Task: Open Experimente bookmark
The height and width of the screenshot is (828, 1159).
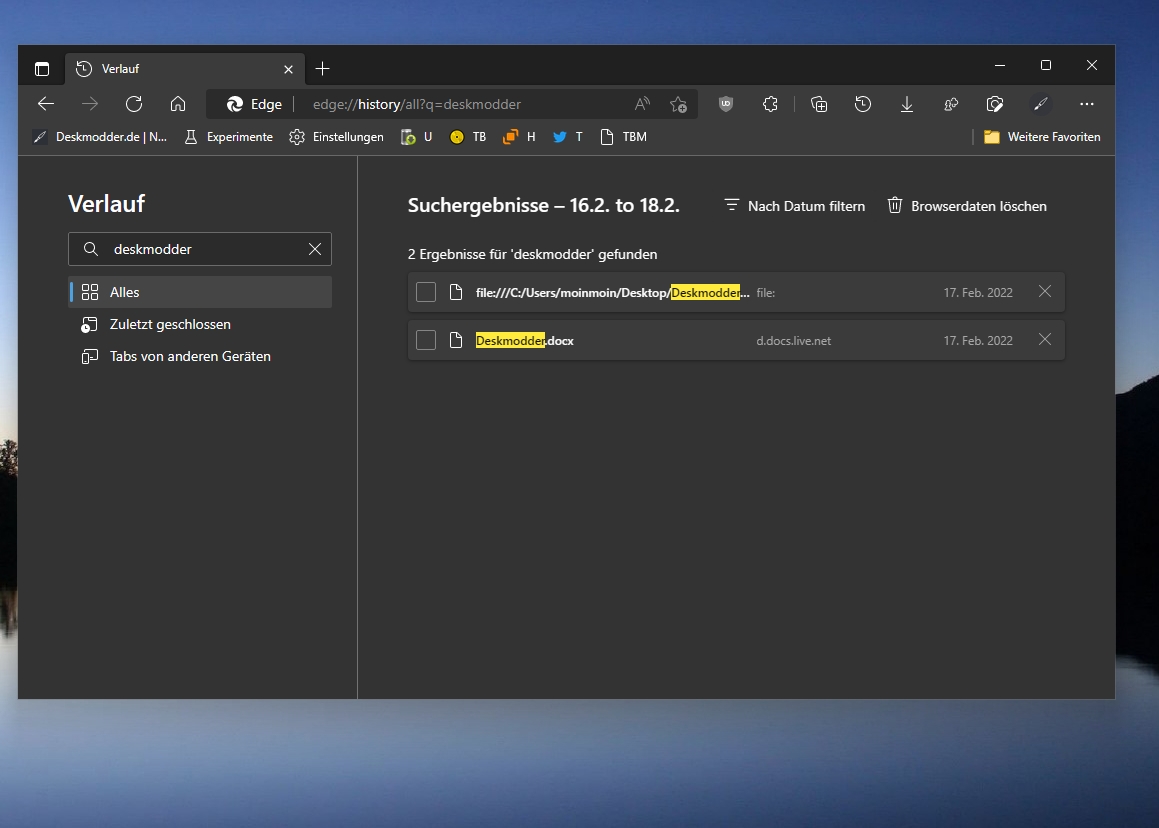Action: tap(229, 137)
